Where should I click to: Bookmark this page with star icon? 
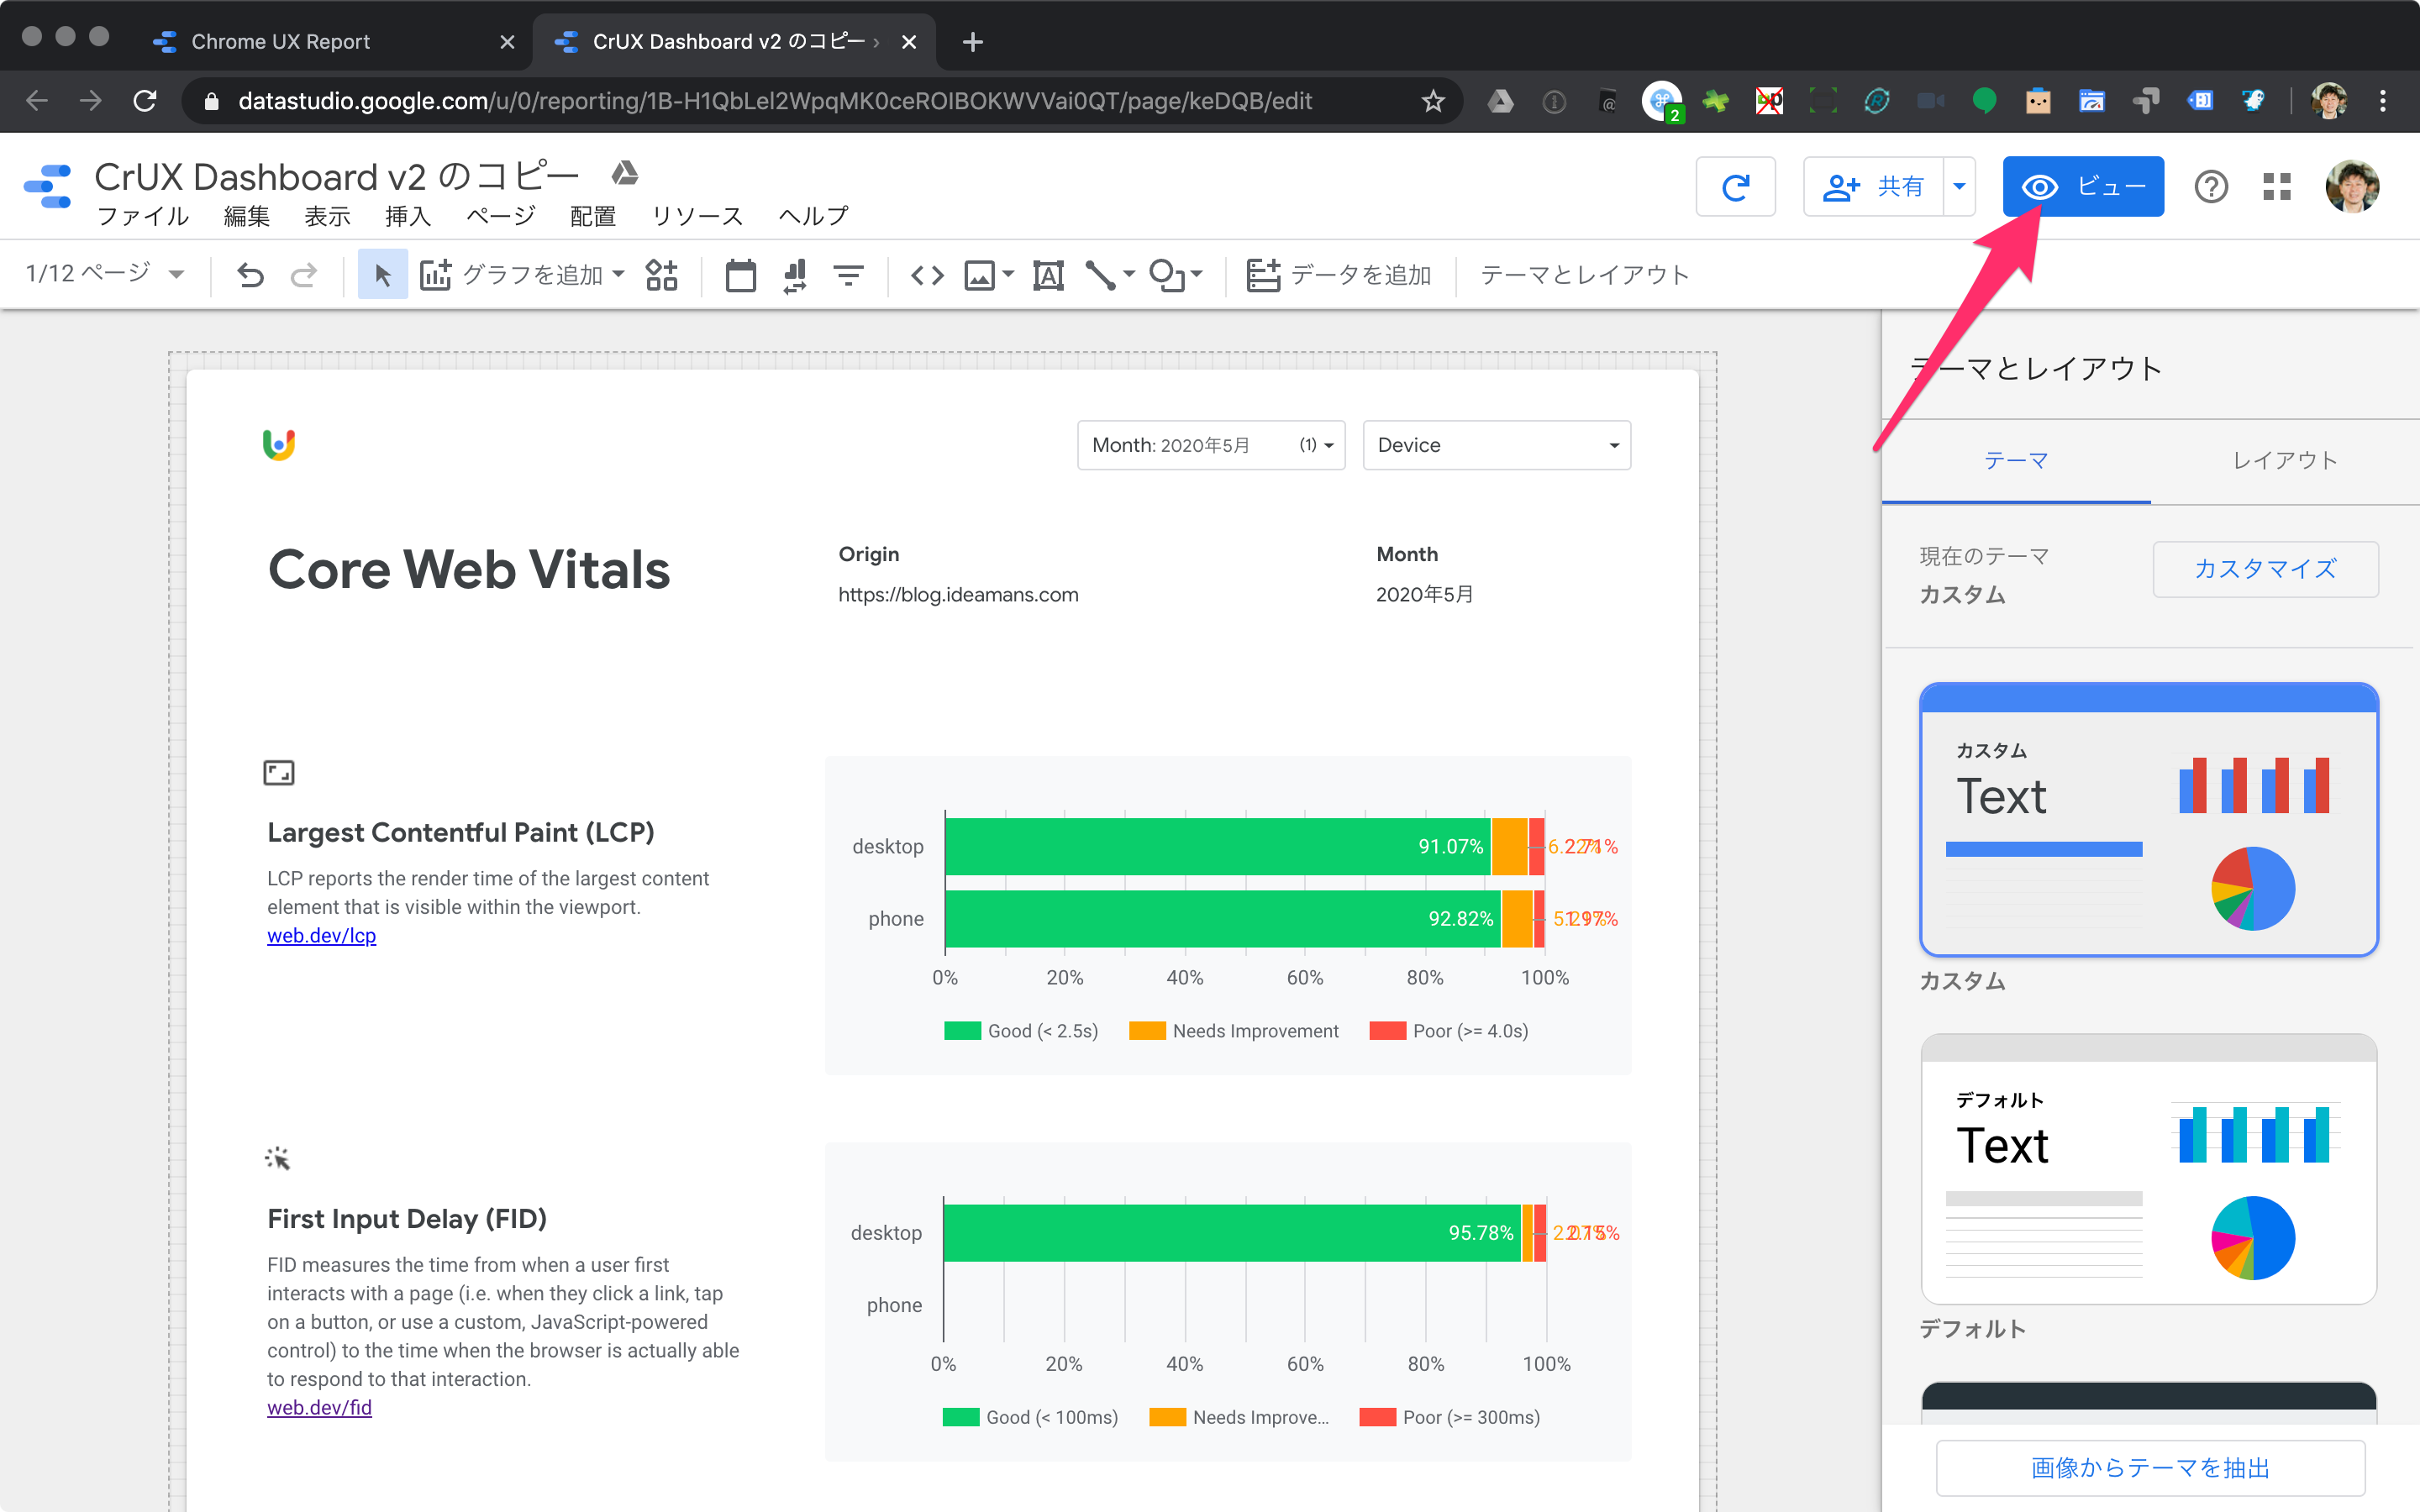click(x=1433, y=101)
